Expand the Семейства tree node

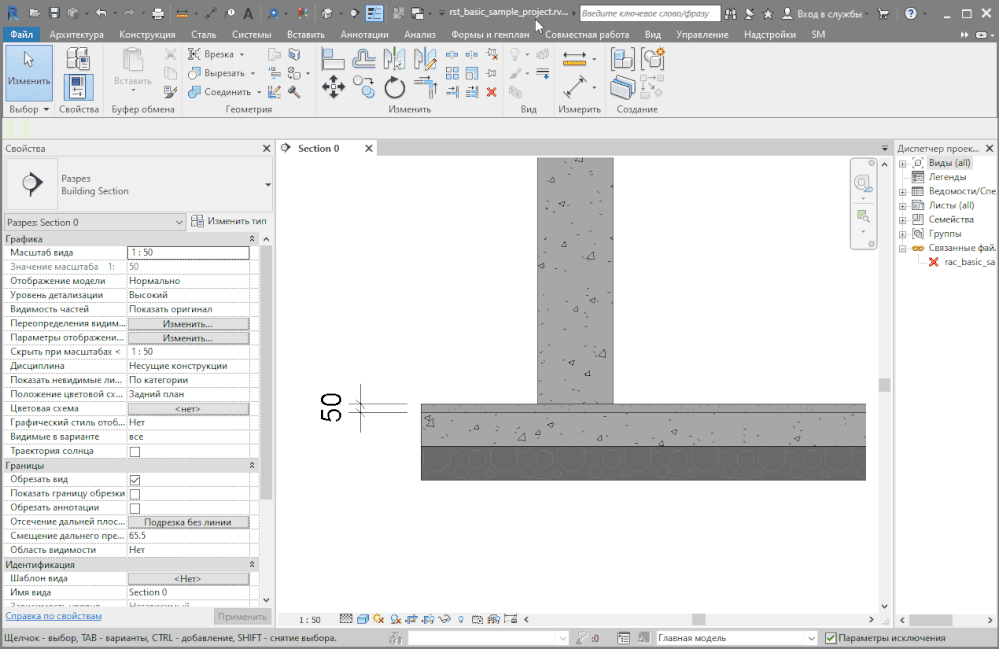(903, 220)
